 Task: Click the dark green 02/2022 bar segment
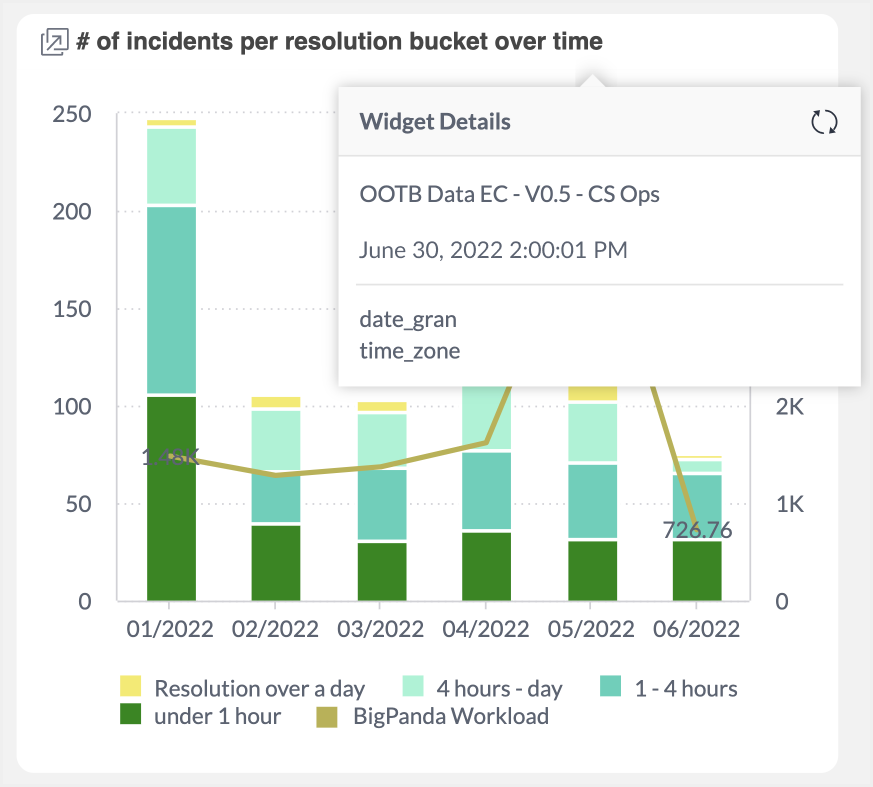pos(276,562)
